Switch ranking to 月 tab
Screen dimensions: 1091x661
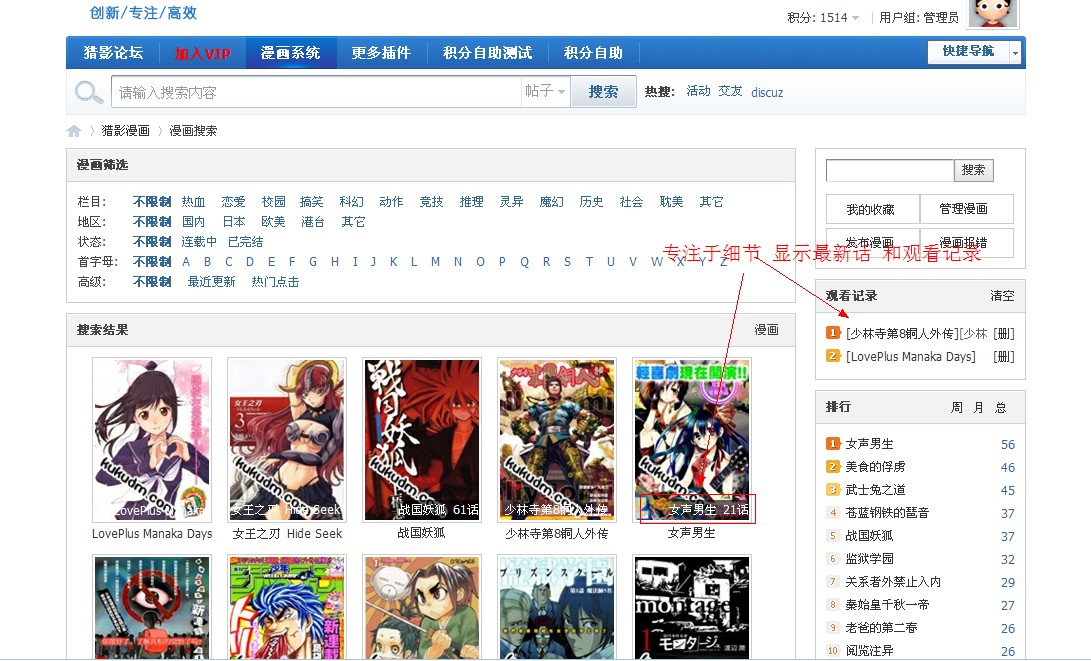pyautogui.click(x=978, y=407)
